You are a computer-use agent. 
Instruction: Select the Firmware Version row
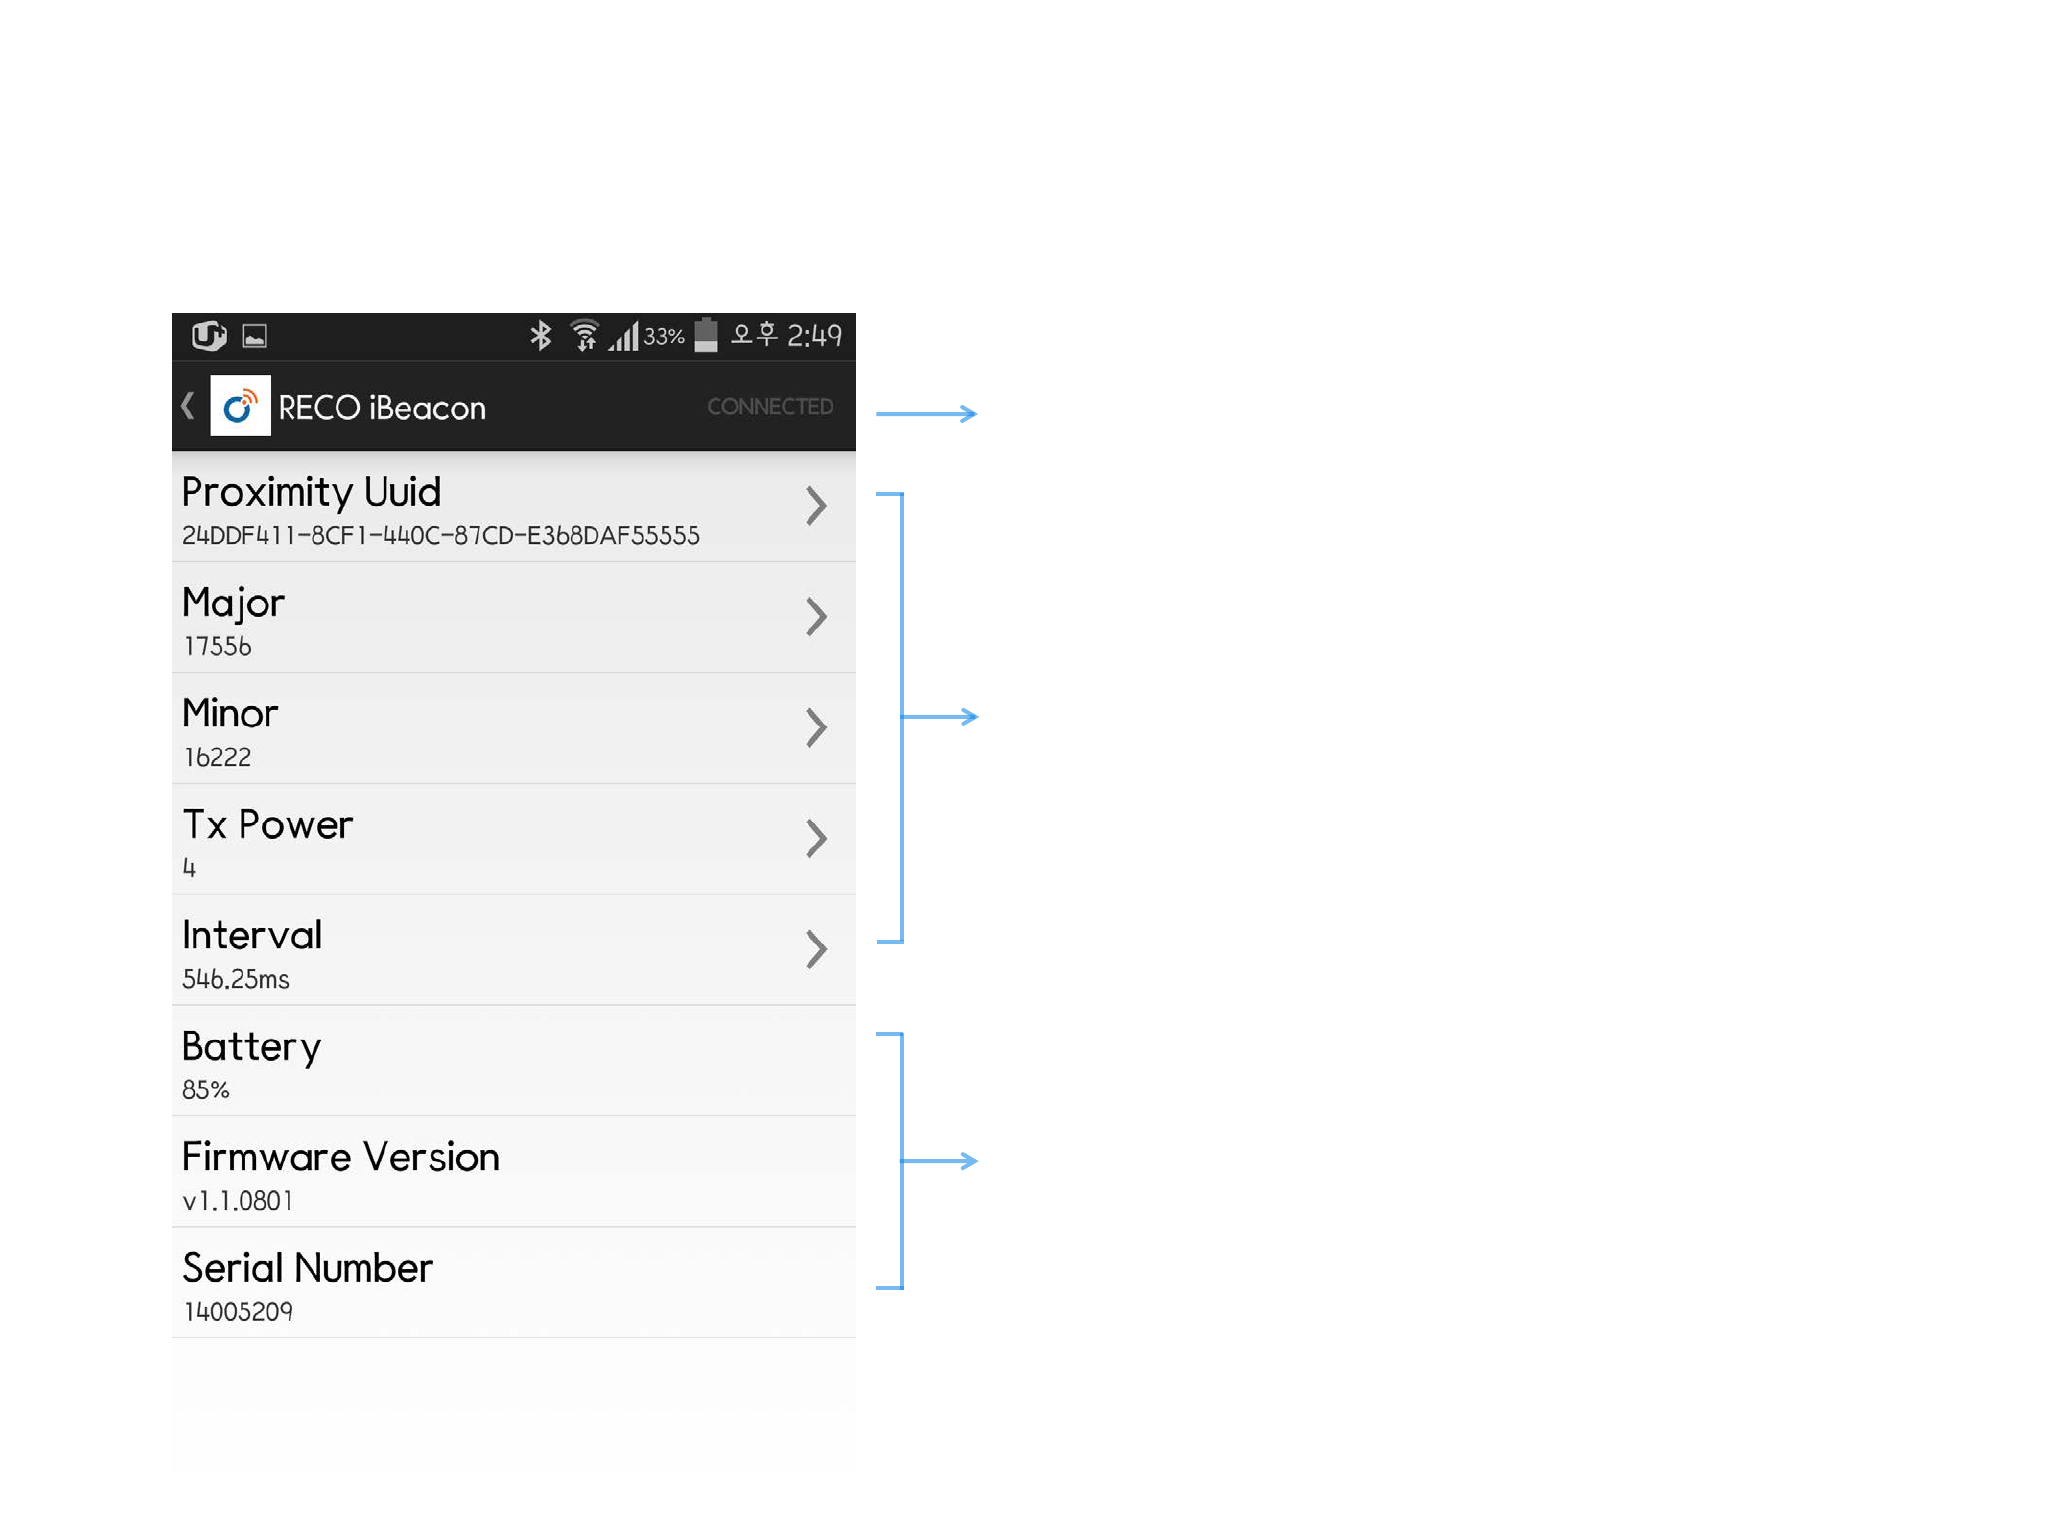point(514,1172)
